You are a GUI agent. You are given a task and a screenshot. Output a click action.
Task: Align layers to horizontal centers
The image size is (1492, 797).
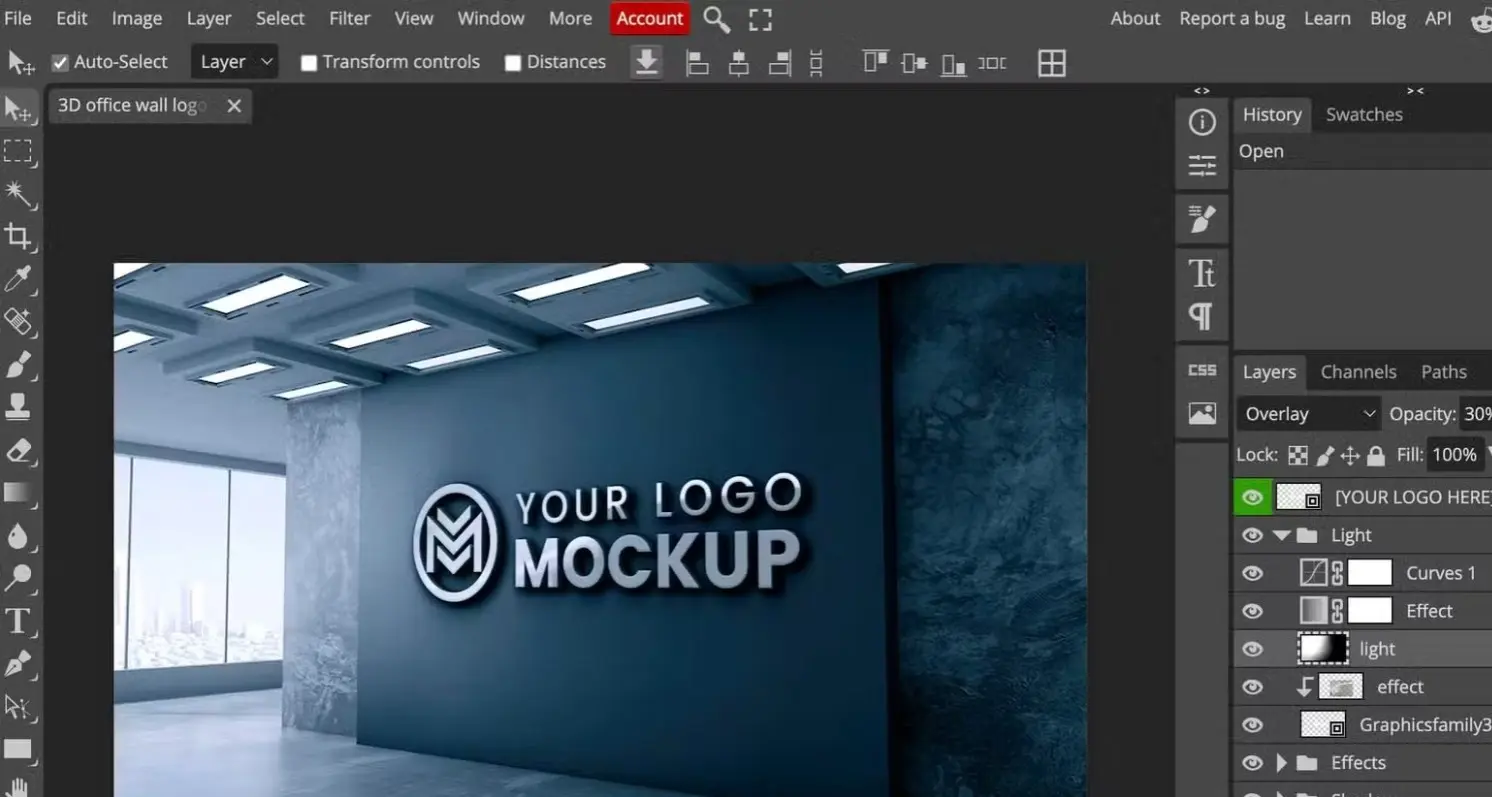click(739, 63)
